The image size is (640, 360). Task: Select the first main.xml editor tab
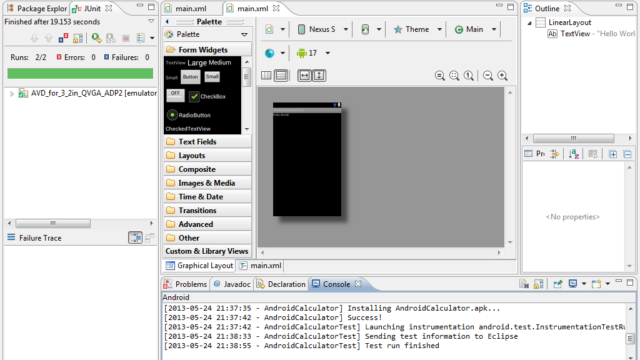click(x=186, y=8)
